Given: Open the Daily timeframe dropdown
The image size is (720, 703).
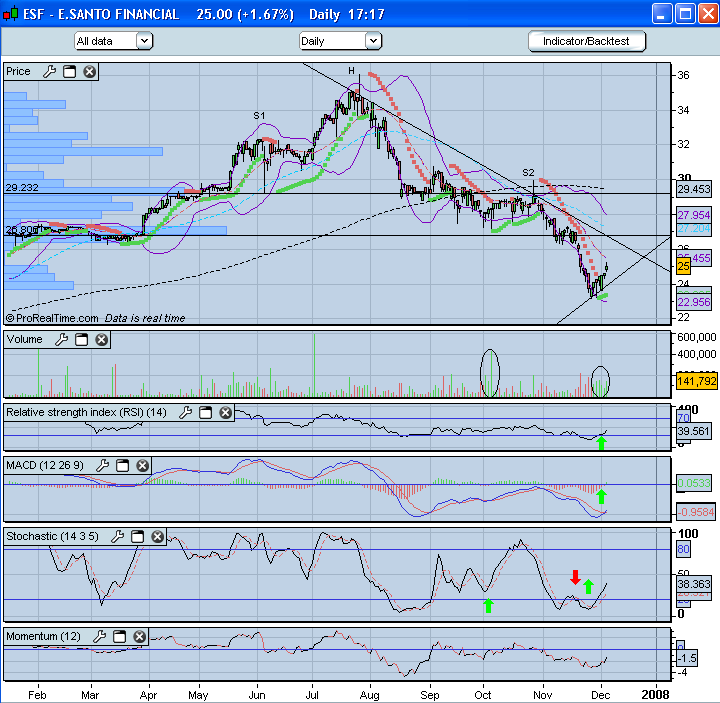Looking at the screenshot, I should [340, 41].
